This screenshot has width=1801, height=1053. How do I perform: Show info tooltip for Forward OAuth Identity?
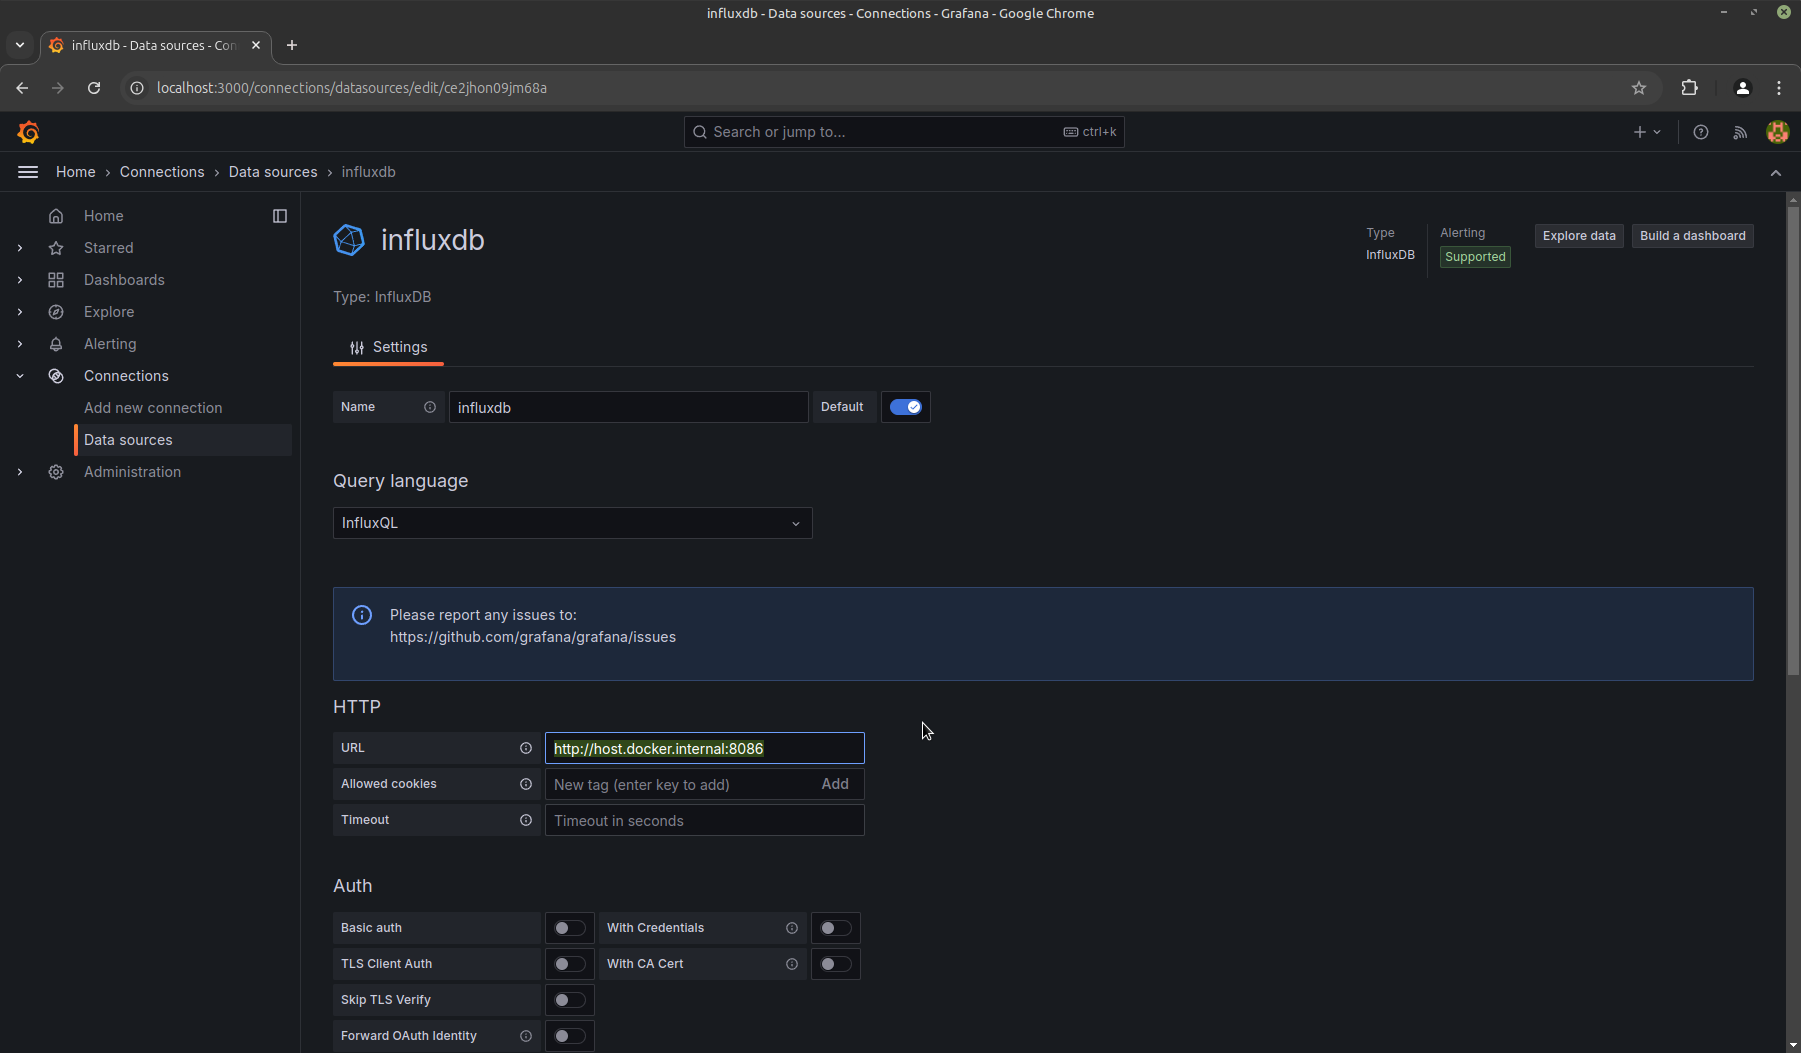tap(526, 1036)
